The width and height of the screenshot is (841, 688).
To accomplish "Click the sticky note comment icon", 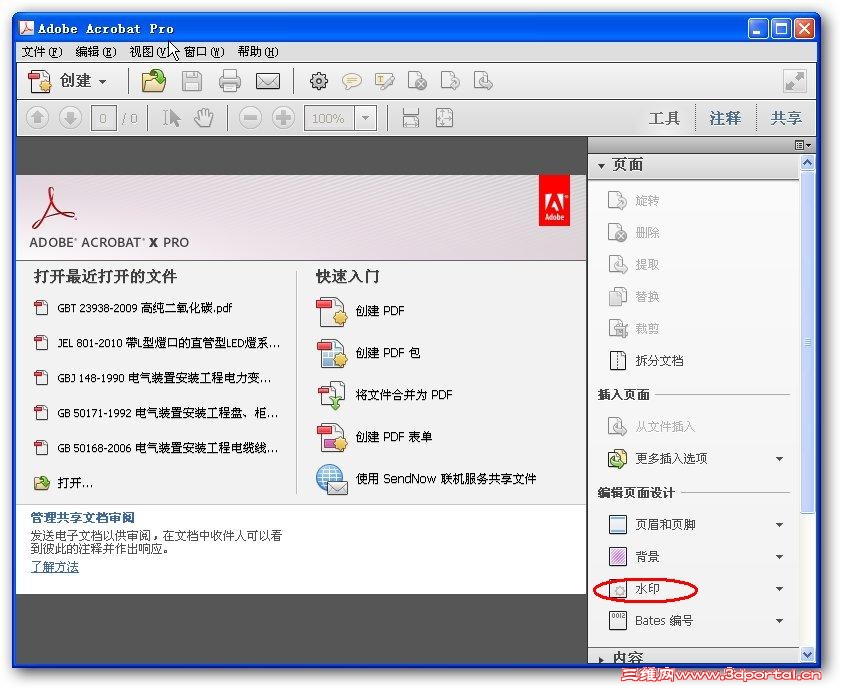I will [x=352, y=82].
